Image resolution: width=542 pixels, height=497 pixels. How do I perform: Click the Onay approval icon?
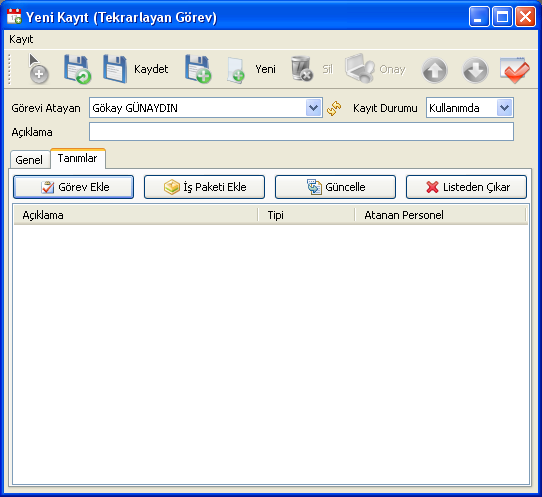[x=360, y=69]
